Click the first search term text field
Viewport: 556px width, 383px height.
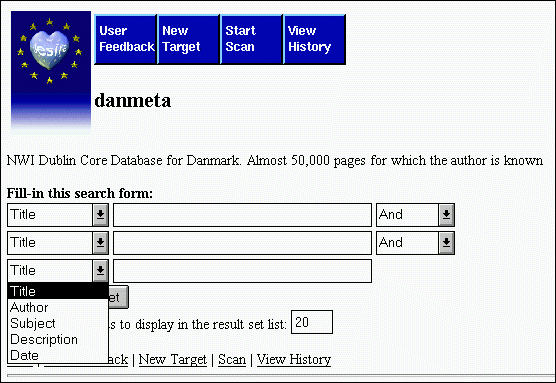coord(242,215)
